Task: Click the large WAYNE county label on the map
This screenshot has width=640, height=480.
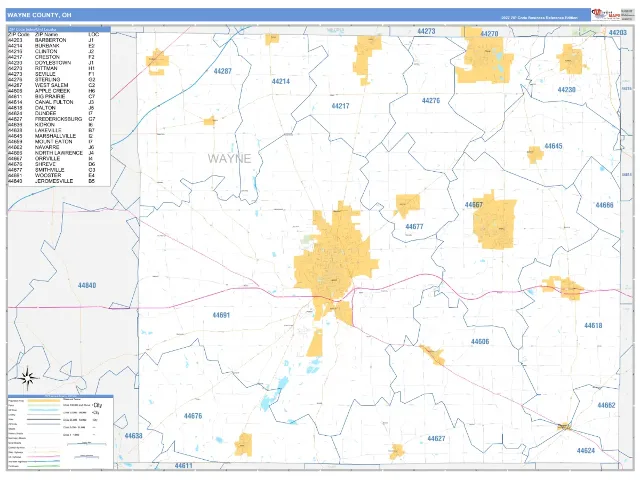Action: (229, 158)
